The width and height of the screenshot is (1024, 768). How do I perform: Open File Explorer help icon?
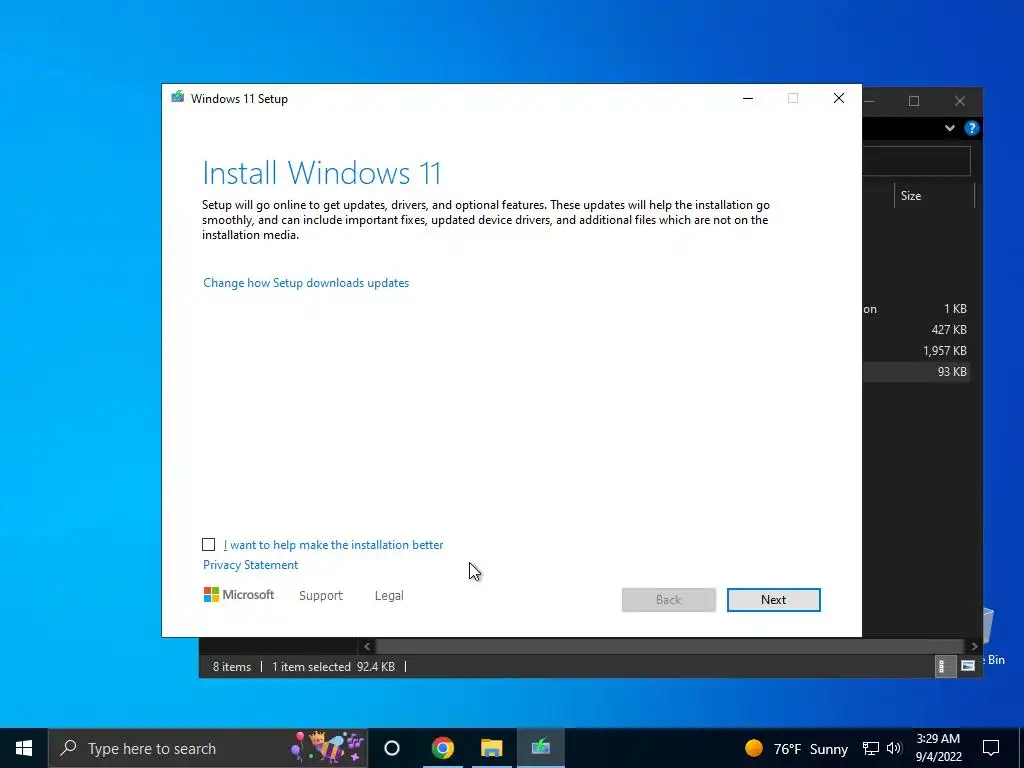click(972, 128)
